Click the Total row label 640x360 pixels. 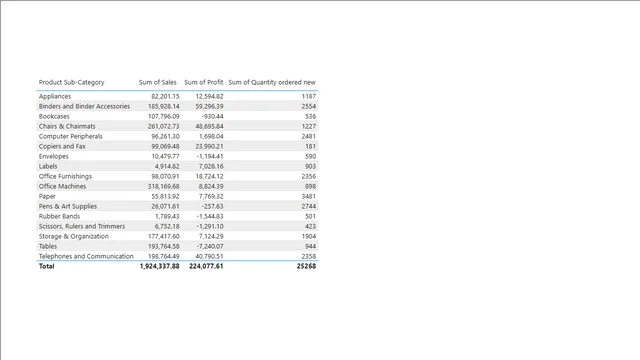tap(47, 266)
